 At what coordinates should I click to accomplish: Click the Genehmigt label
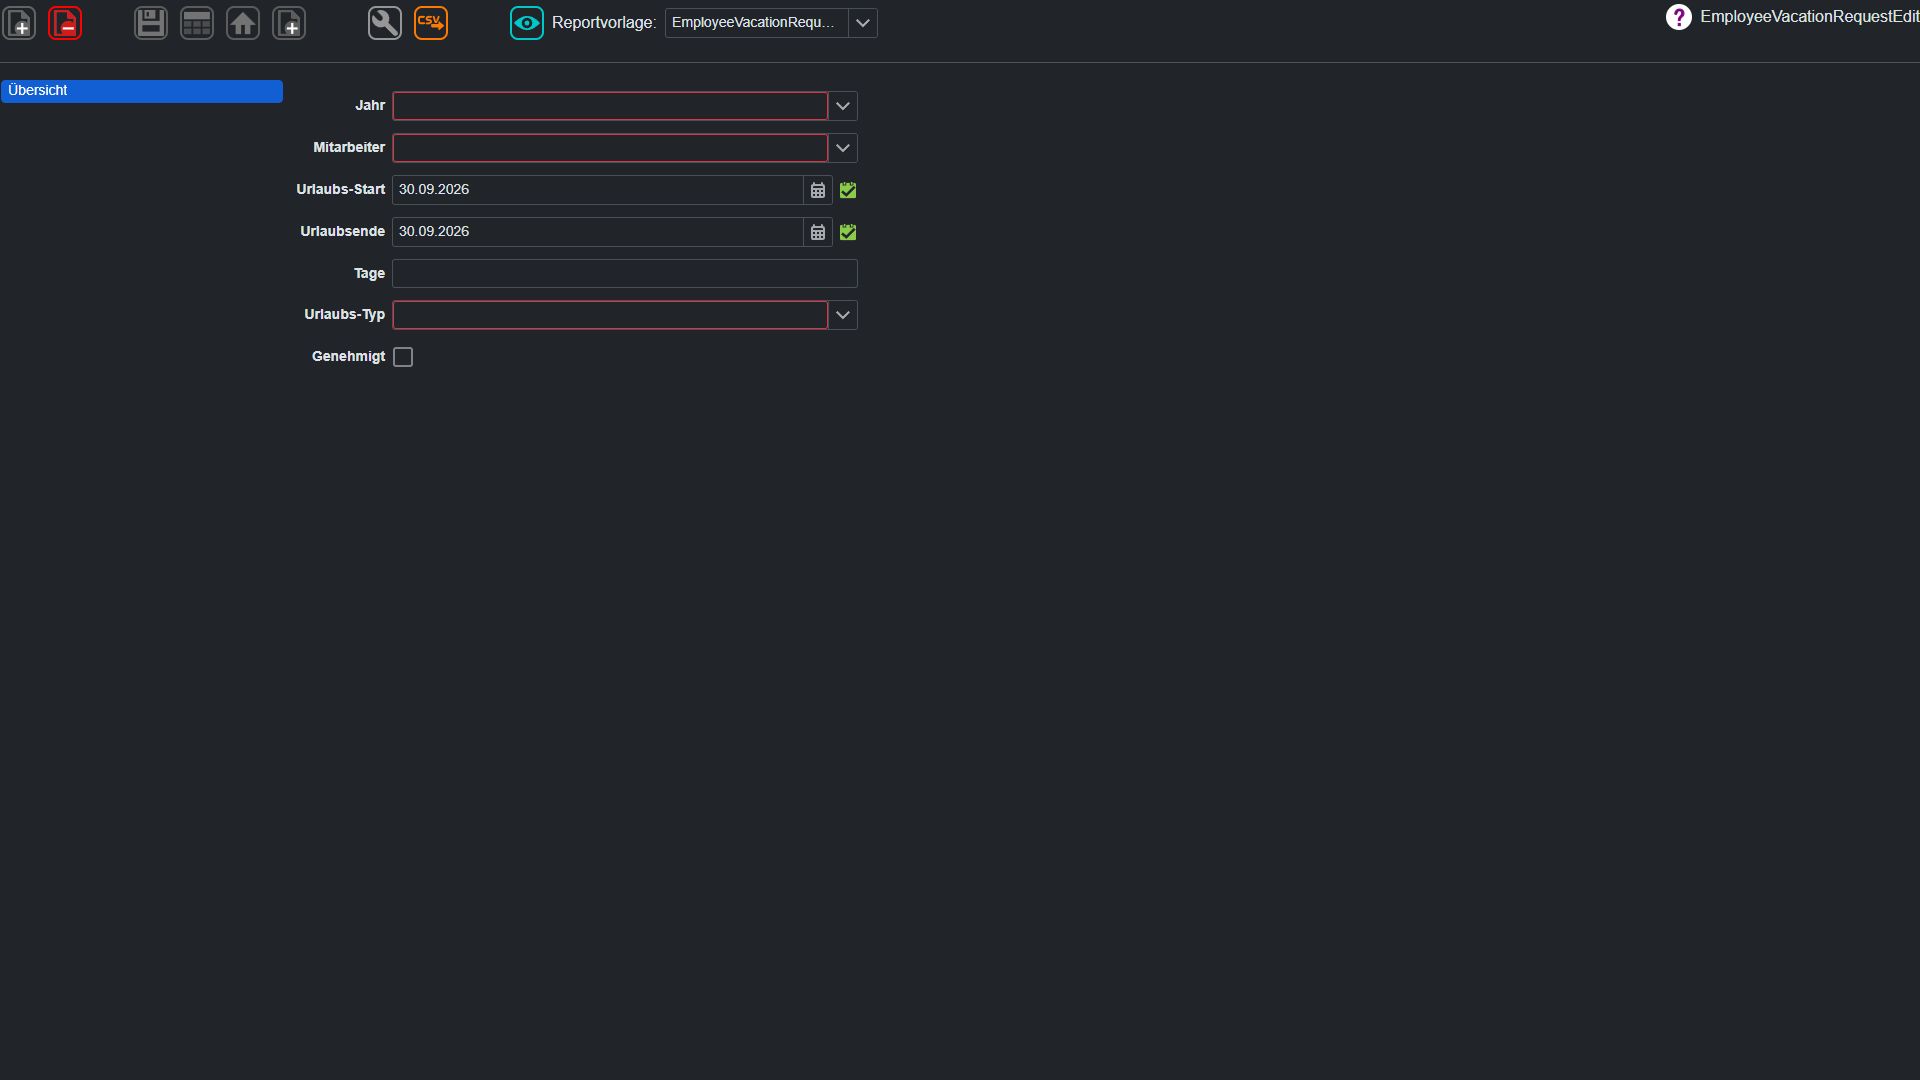pyautogui.click(x=348, y=357)
